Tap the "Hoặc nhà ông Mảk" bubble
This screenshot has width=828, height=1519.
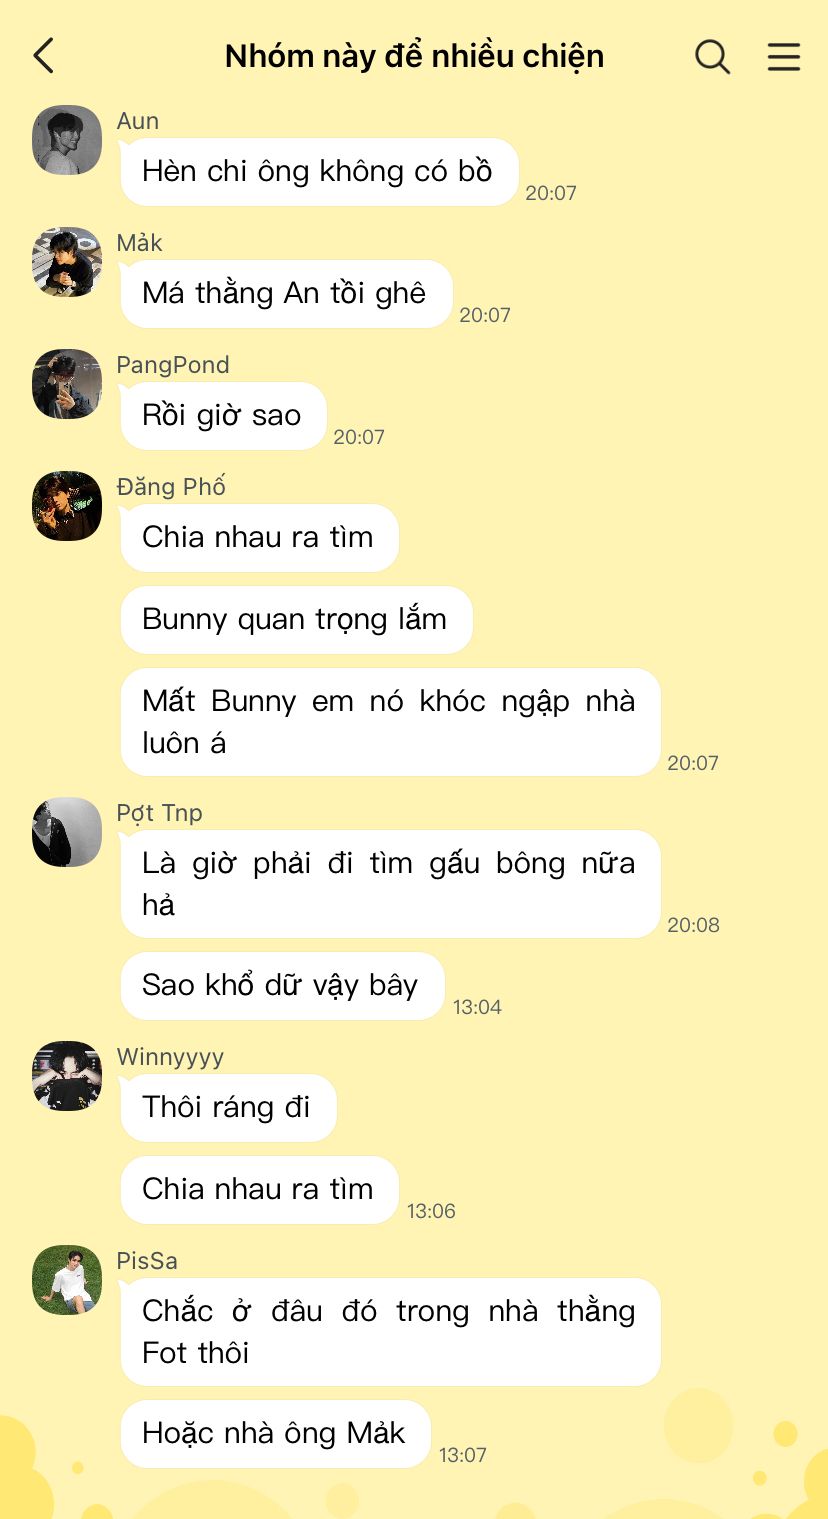[275, 1434]
